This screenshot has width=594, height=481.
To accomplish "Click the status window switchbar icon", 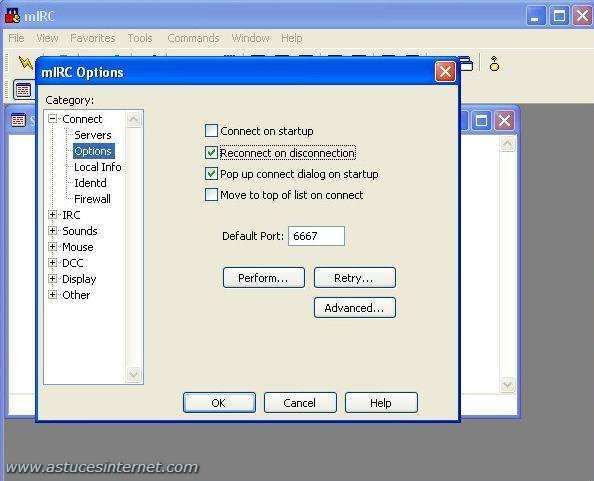I will pyautogui.click(x=23, y=90).
